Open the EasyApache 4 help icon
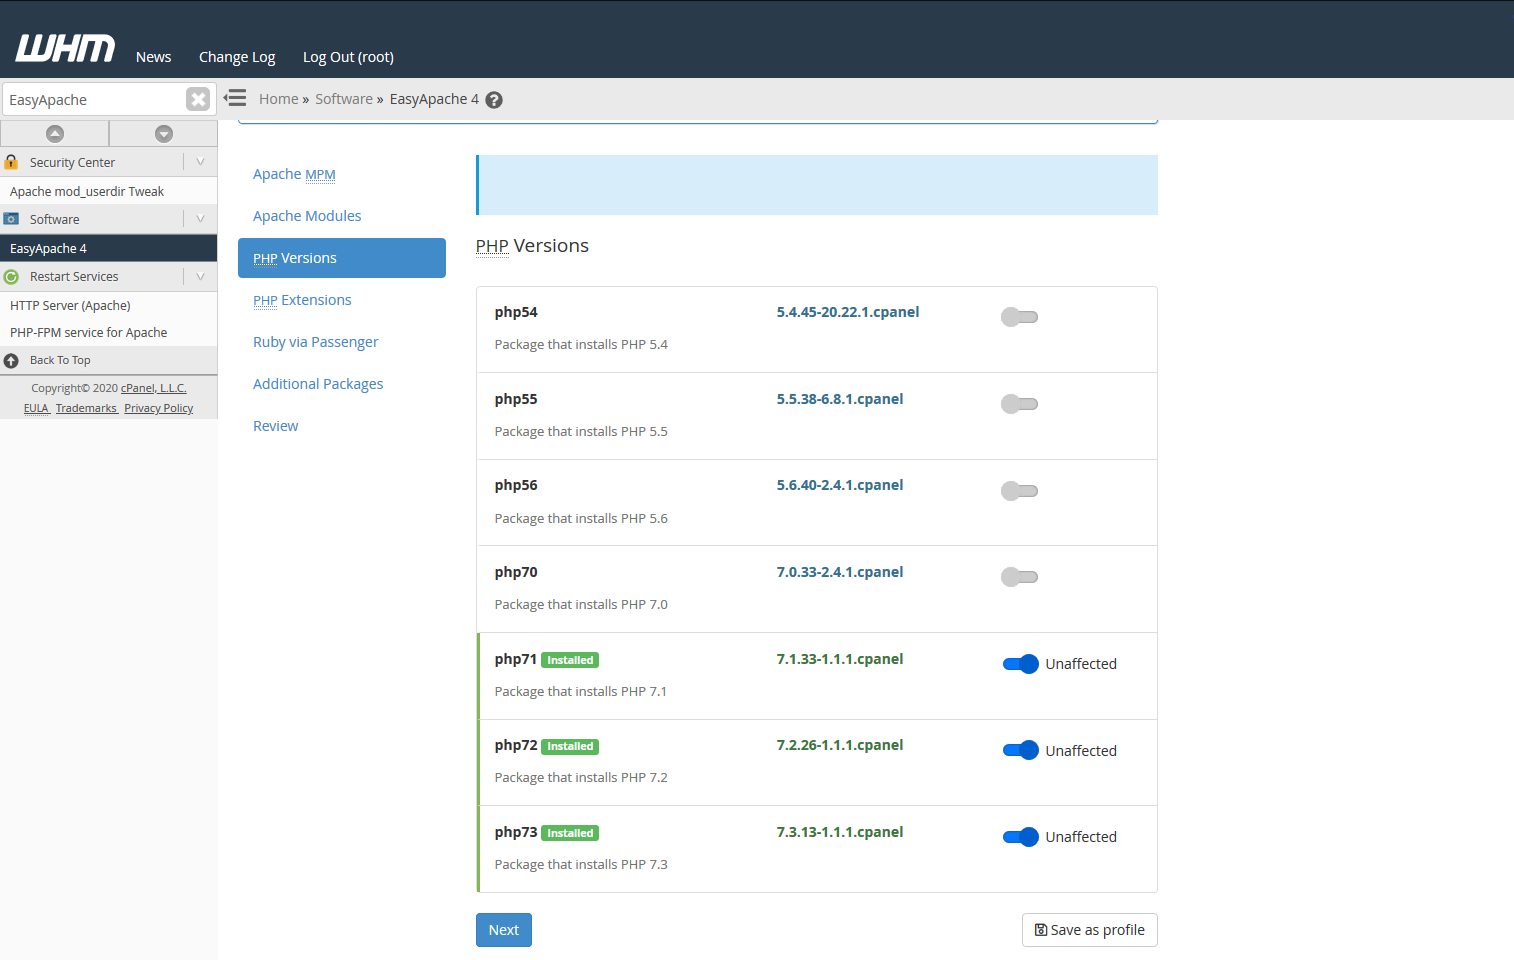The width and height of the screenshot is (1514, 960). 494,100
